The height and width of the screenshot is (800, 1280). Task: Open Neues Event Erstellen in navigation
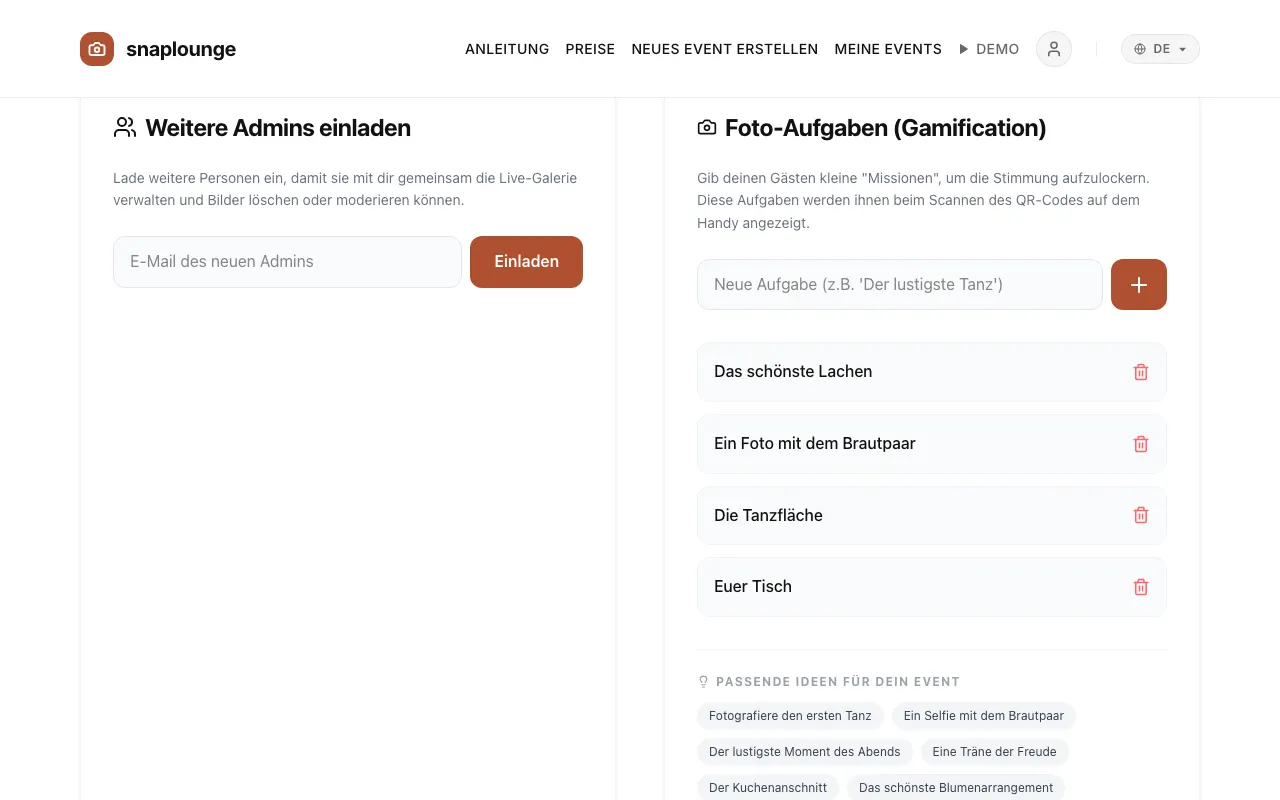point(725,49)
